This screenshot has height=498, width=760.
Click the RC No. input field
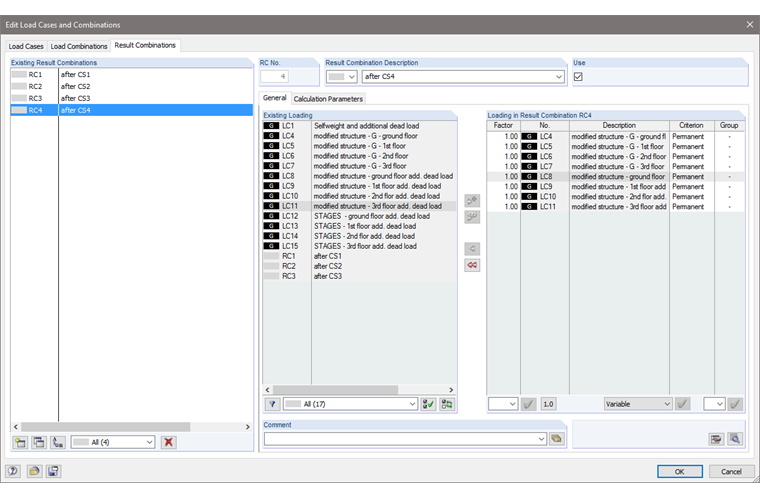pyautogui.click(x=275, y=77)
